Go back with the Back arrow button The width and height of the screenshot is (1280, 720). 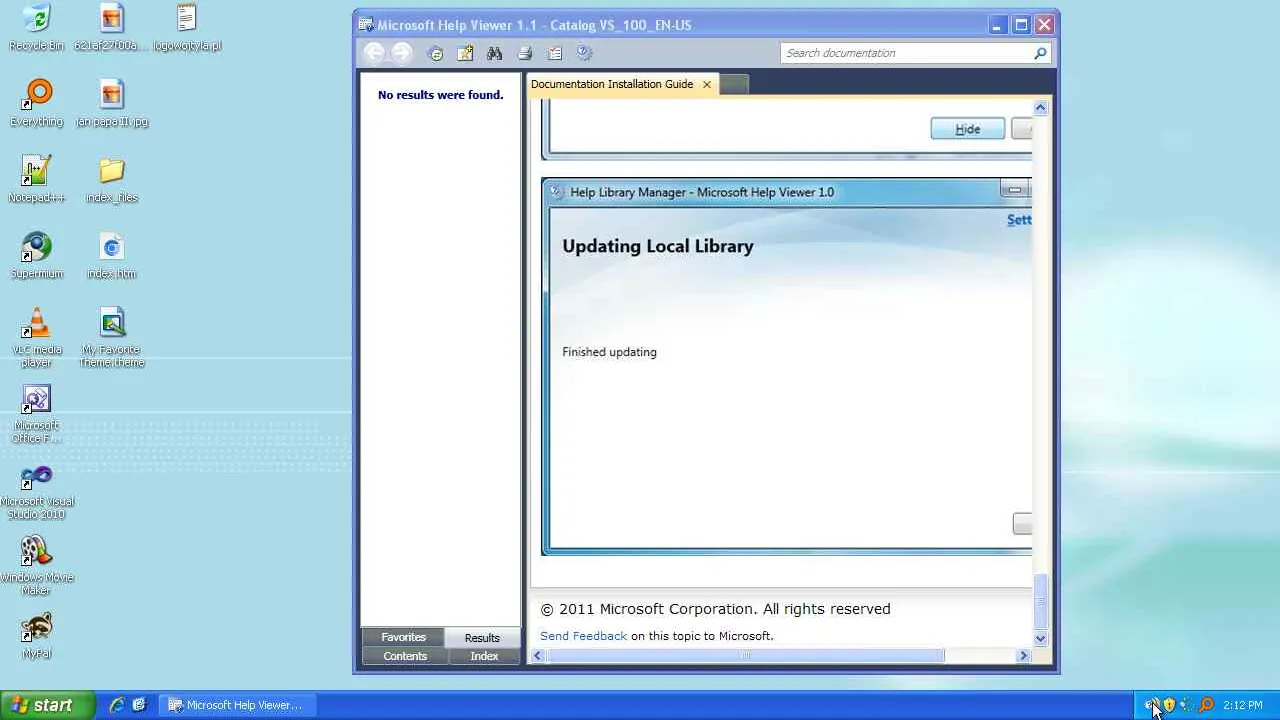(x=374, y=53)
